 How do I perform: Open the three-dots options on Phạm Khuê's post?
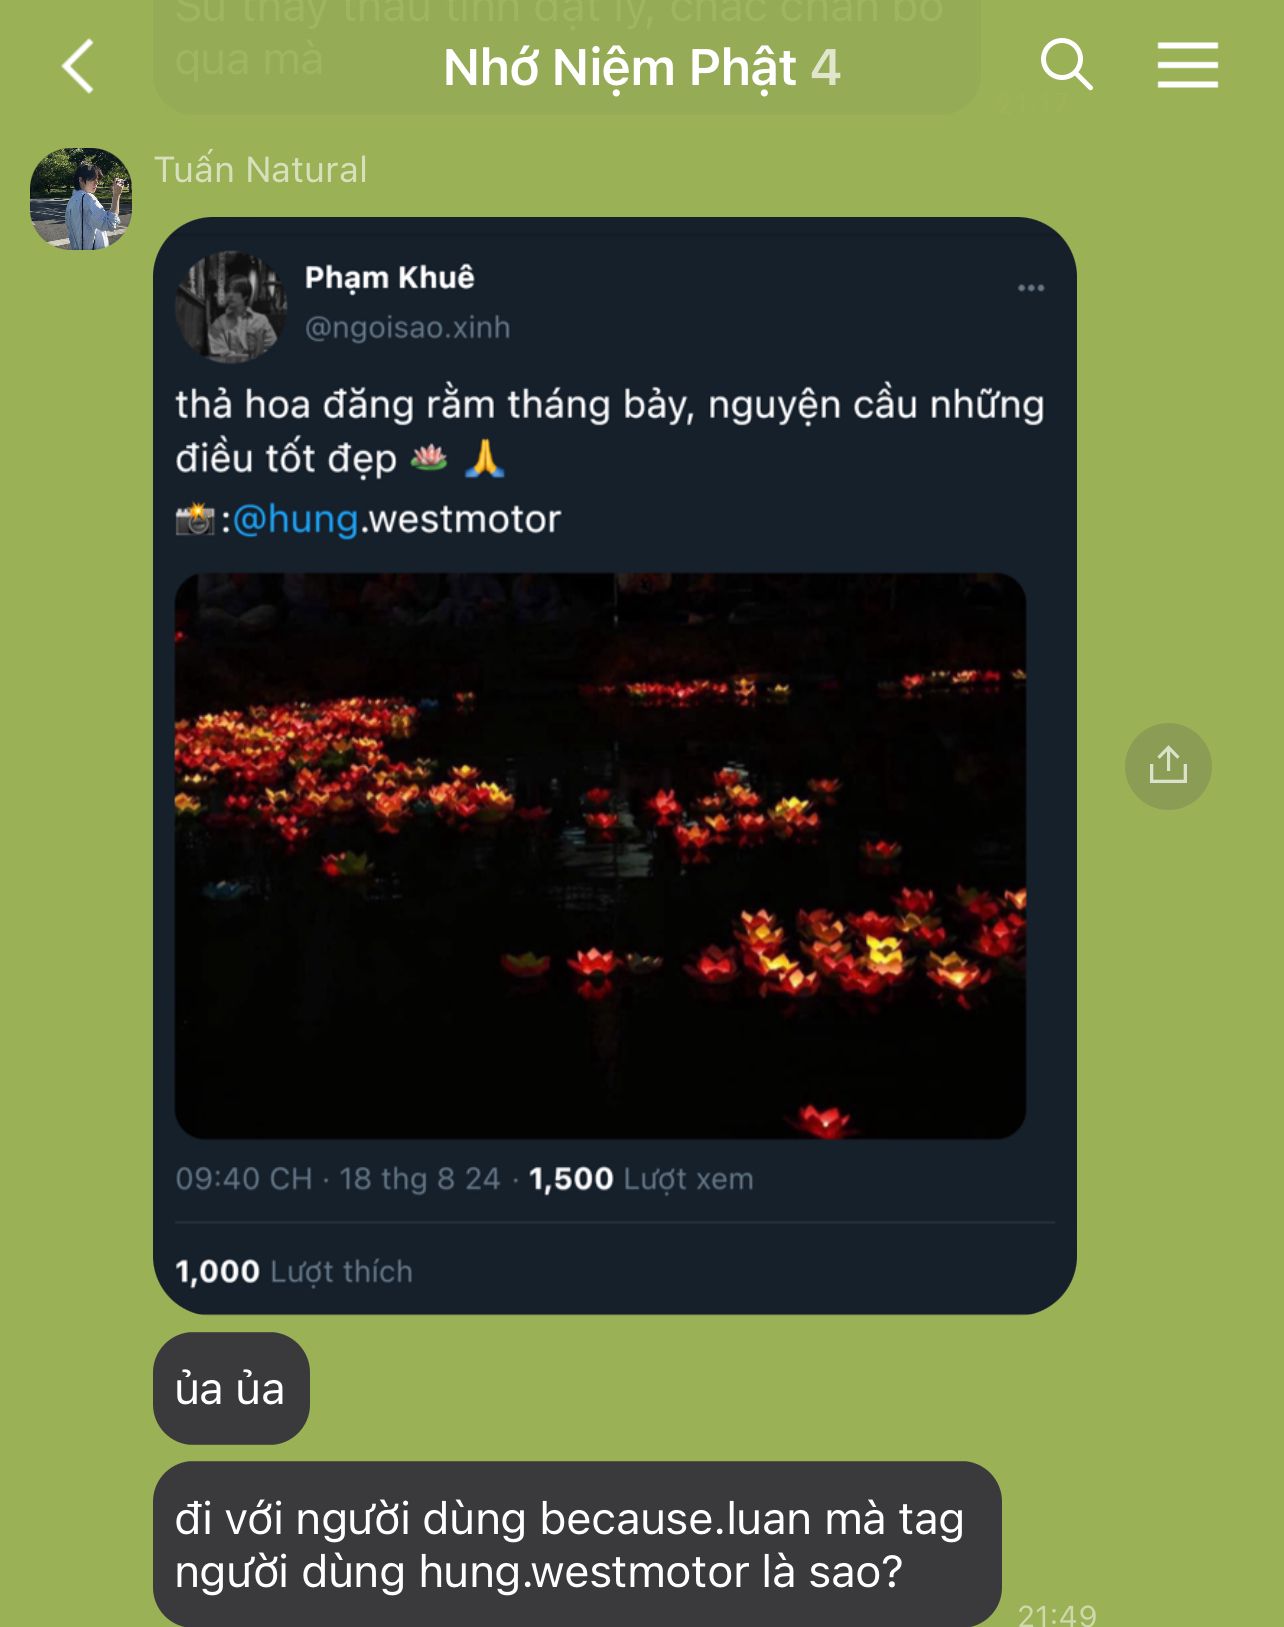tap(1031, 288)
